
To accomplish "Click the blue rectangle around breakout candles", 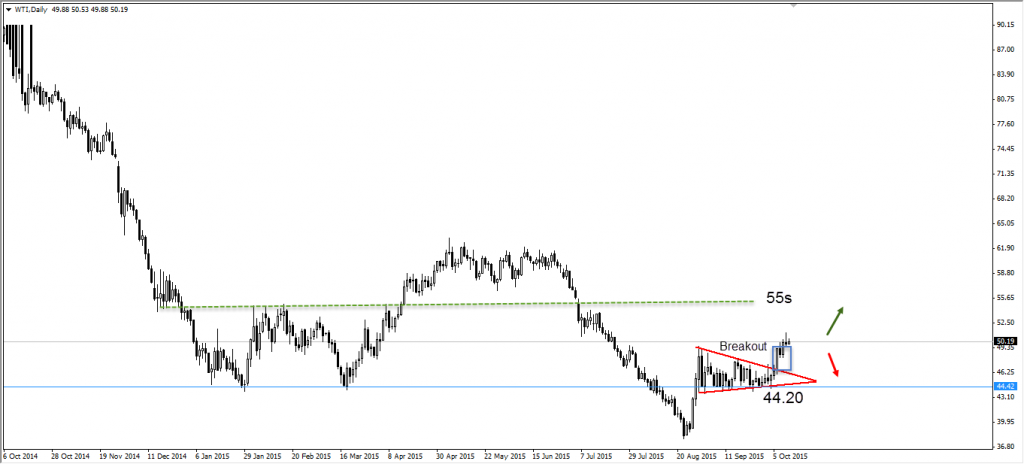I will [x=782, y=359].
